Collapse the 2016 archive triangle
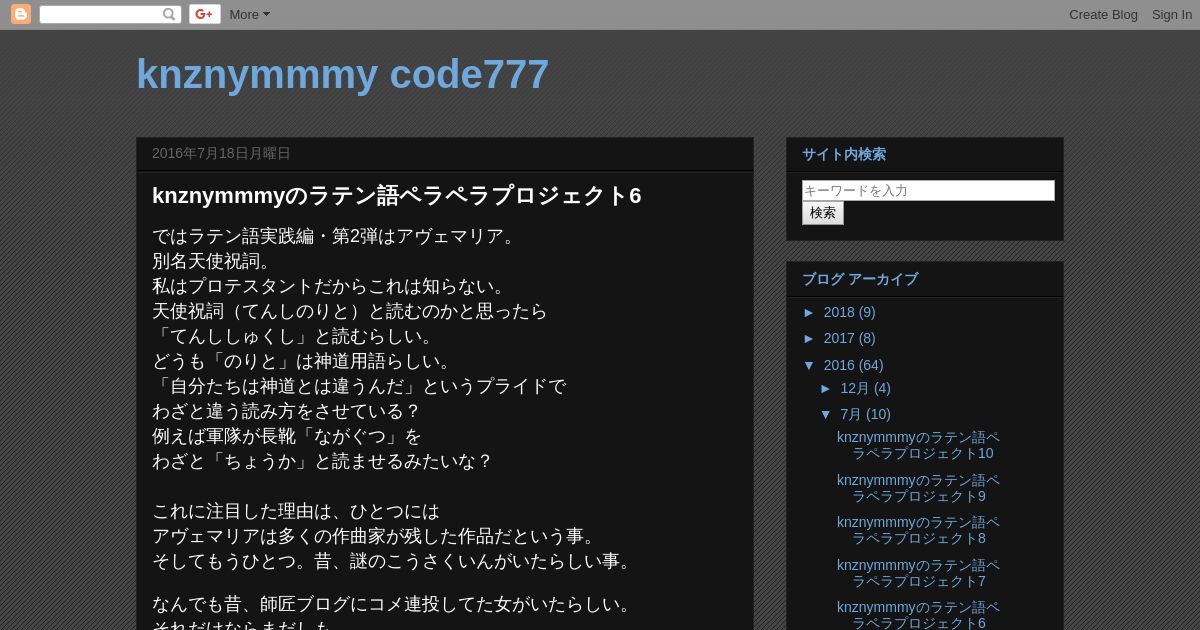Image resolution: width=1200 pixels, height=630 pixels. click(810, 365)
